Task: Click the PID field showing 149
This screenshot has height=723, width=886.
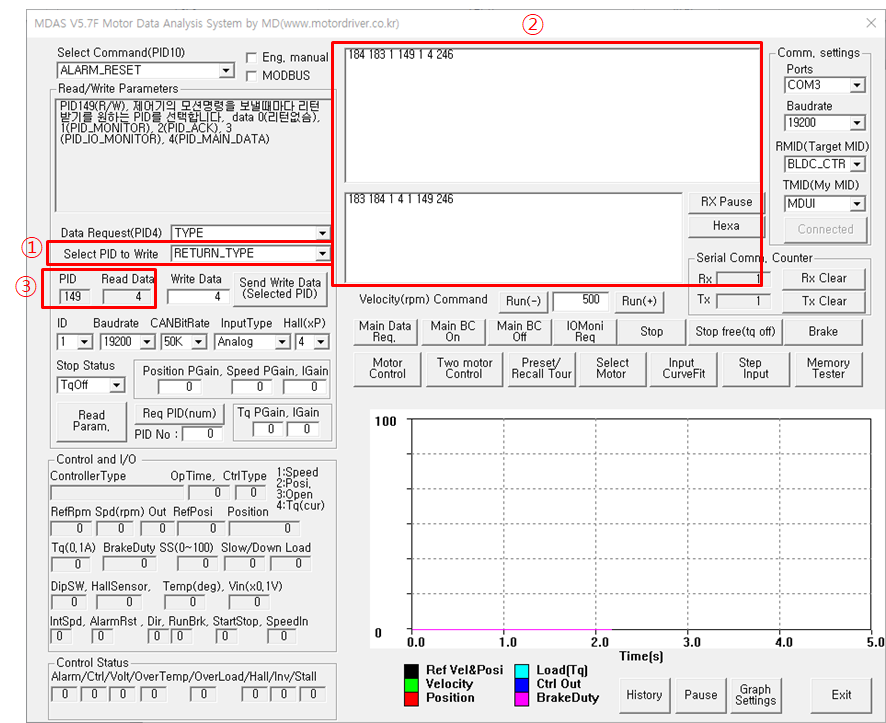Action: pyautogui.click(x=74, y=297)
